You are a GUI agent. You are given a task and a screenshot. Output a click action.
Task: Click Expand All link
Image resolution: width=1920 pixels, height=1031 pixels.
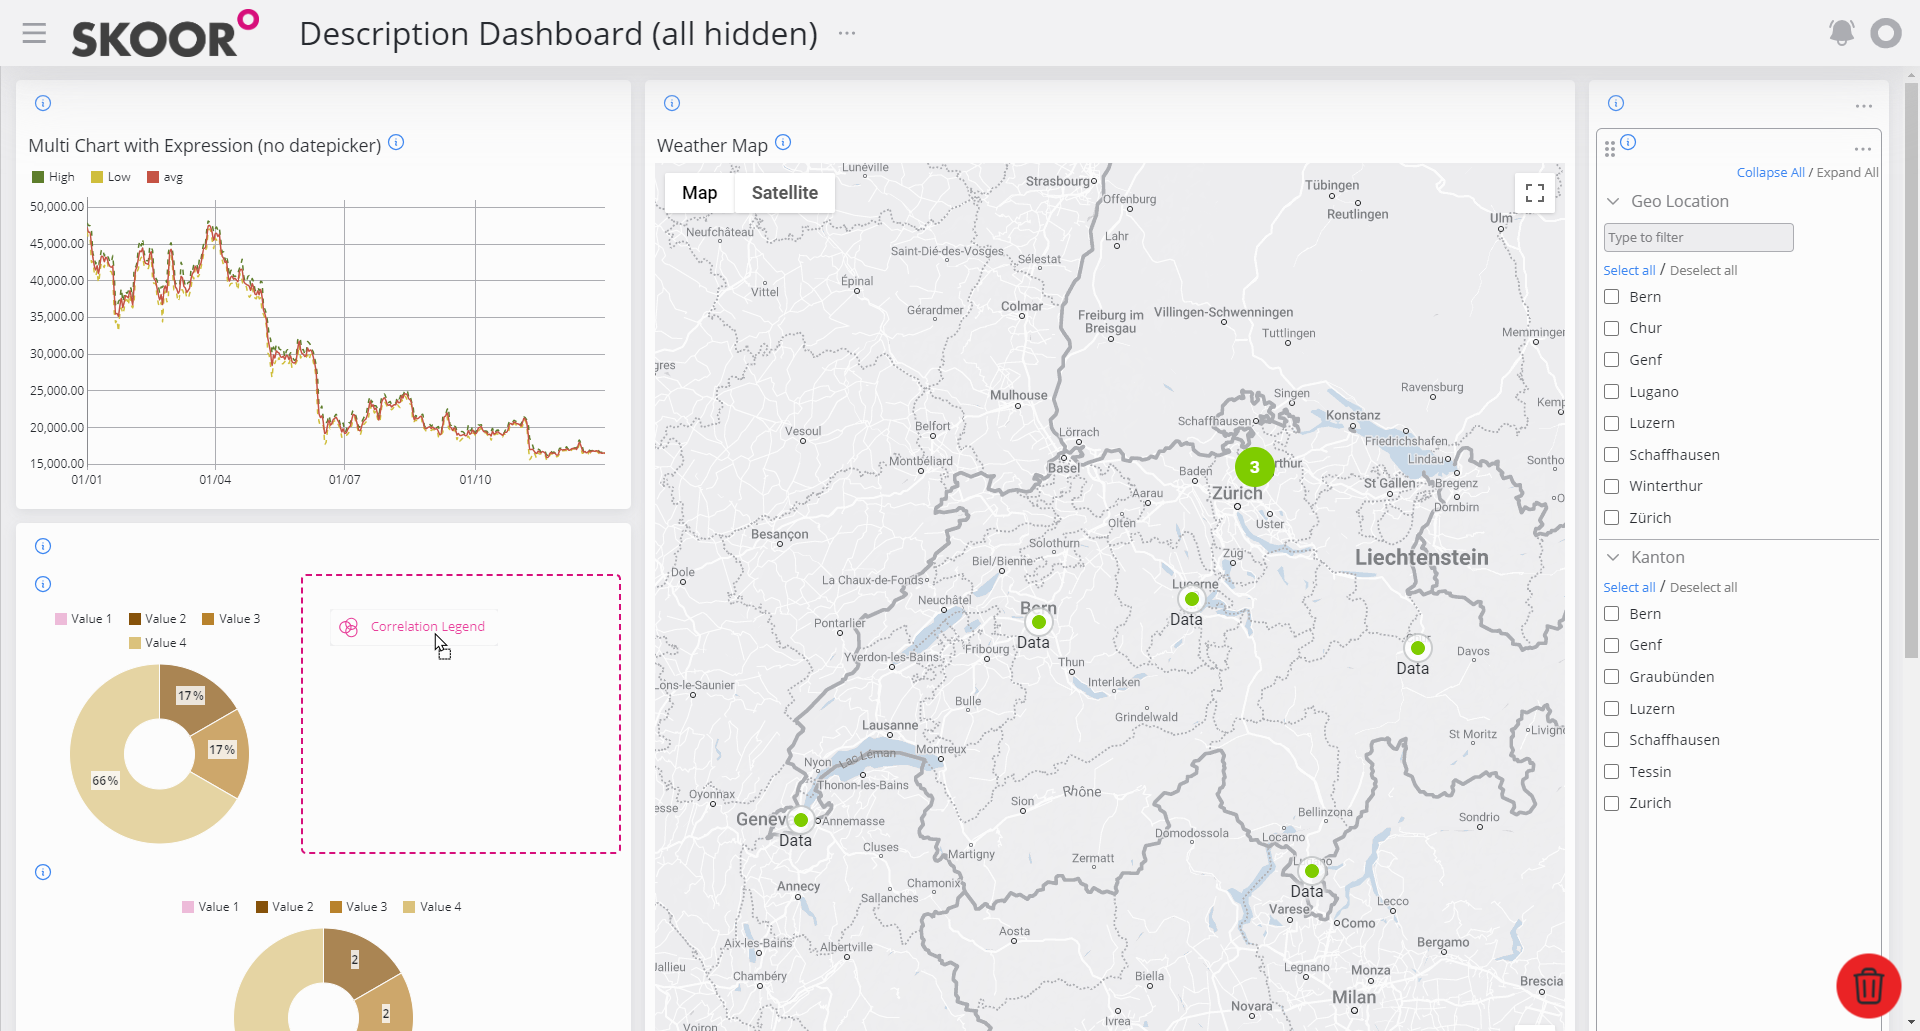point(1847,172)
